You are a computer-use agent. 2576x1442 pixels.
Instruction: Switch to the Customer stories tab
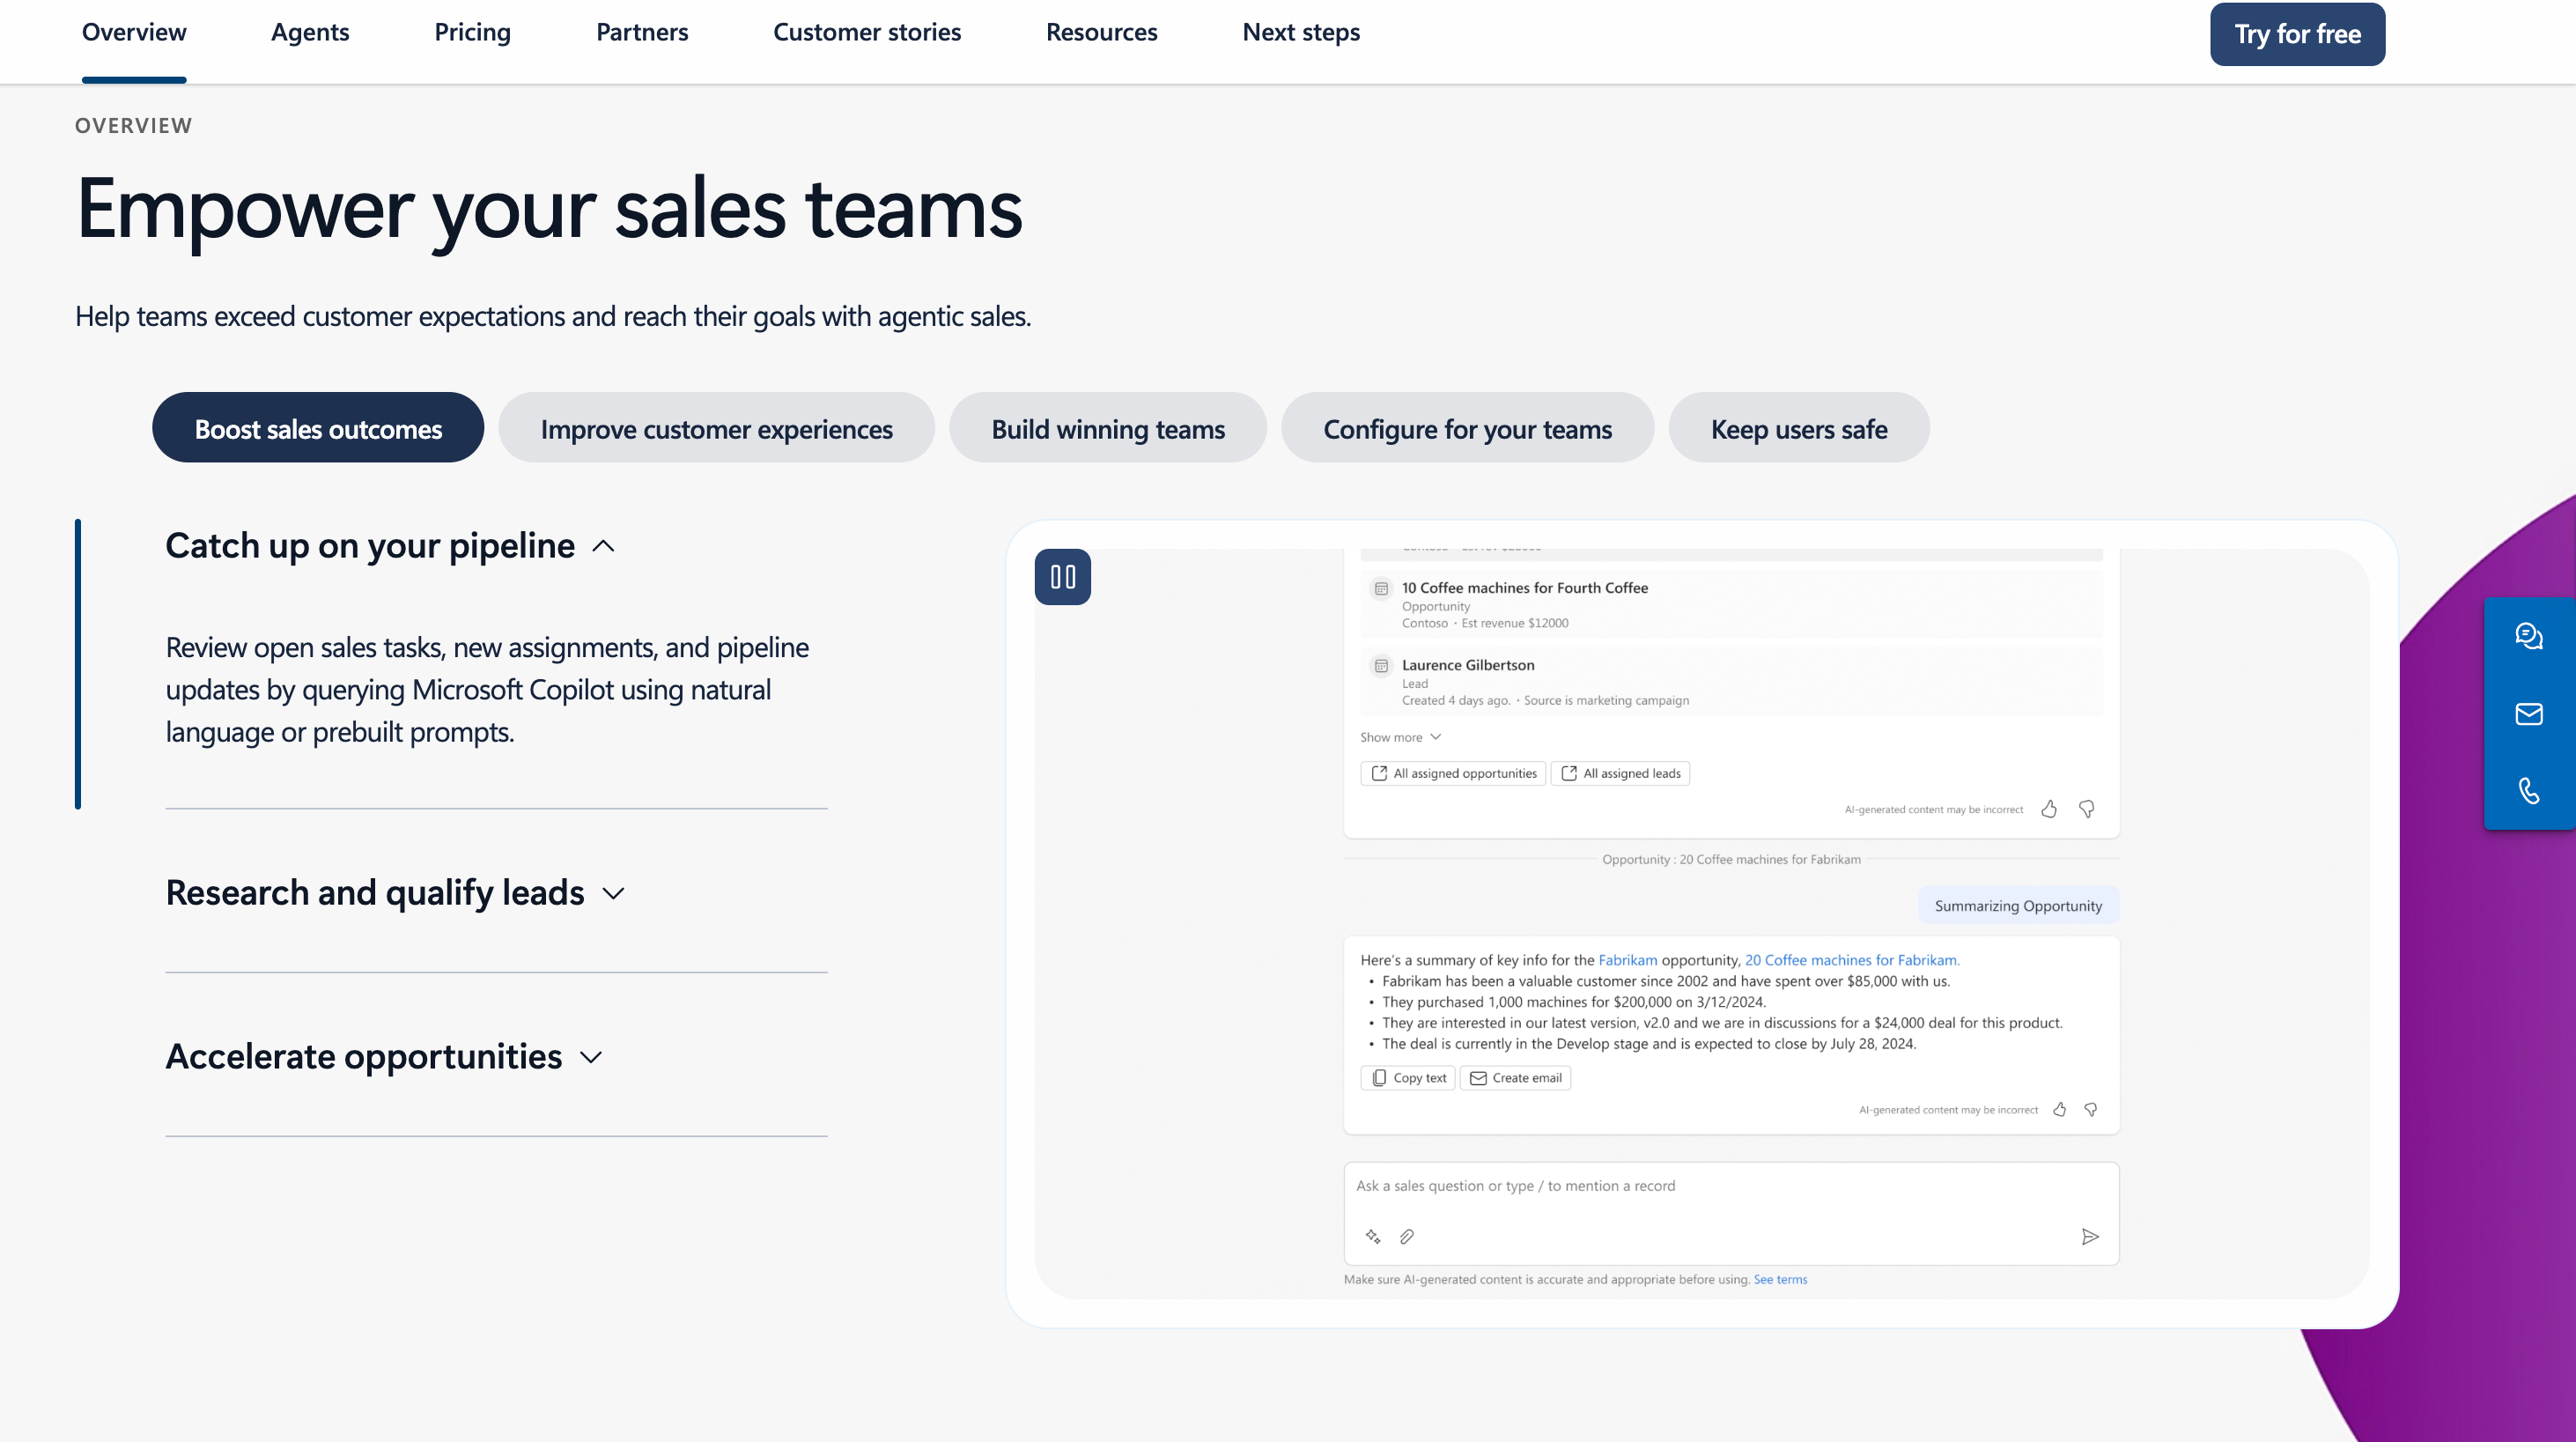pos(866,32)
